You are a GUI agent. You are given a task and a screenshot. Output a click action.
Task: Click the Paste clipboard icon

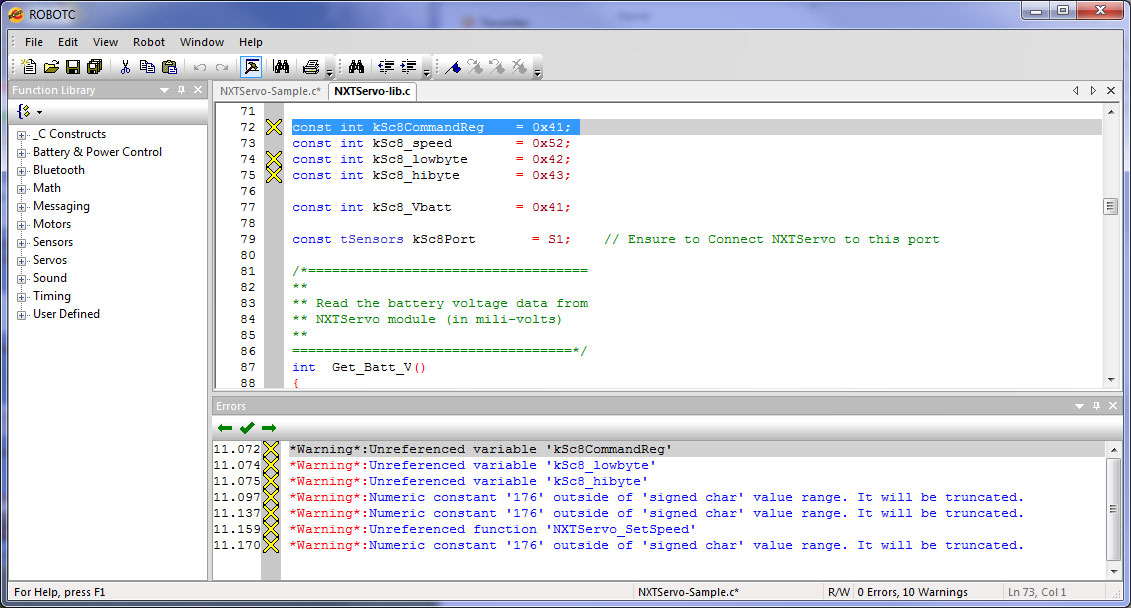click(x=169, y=67)
